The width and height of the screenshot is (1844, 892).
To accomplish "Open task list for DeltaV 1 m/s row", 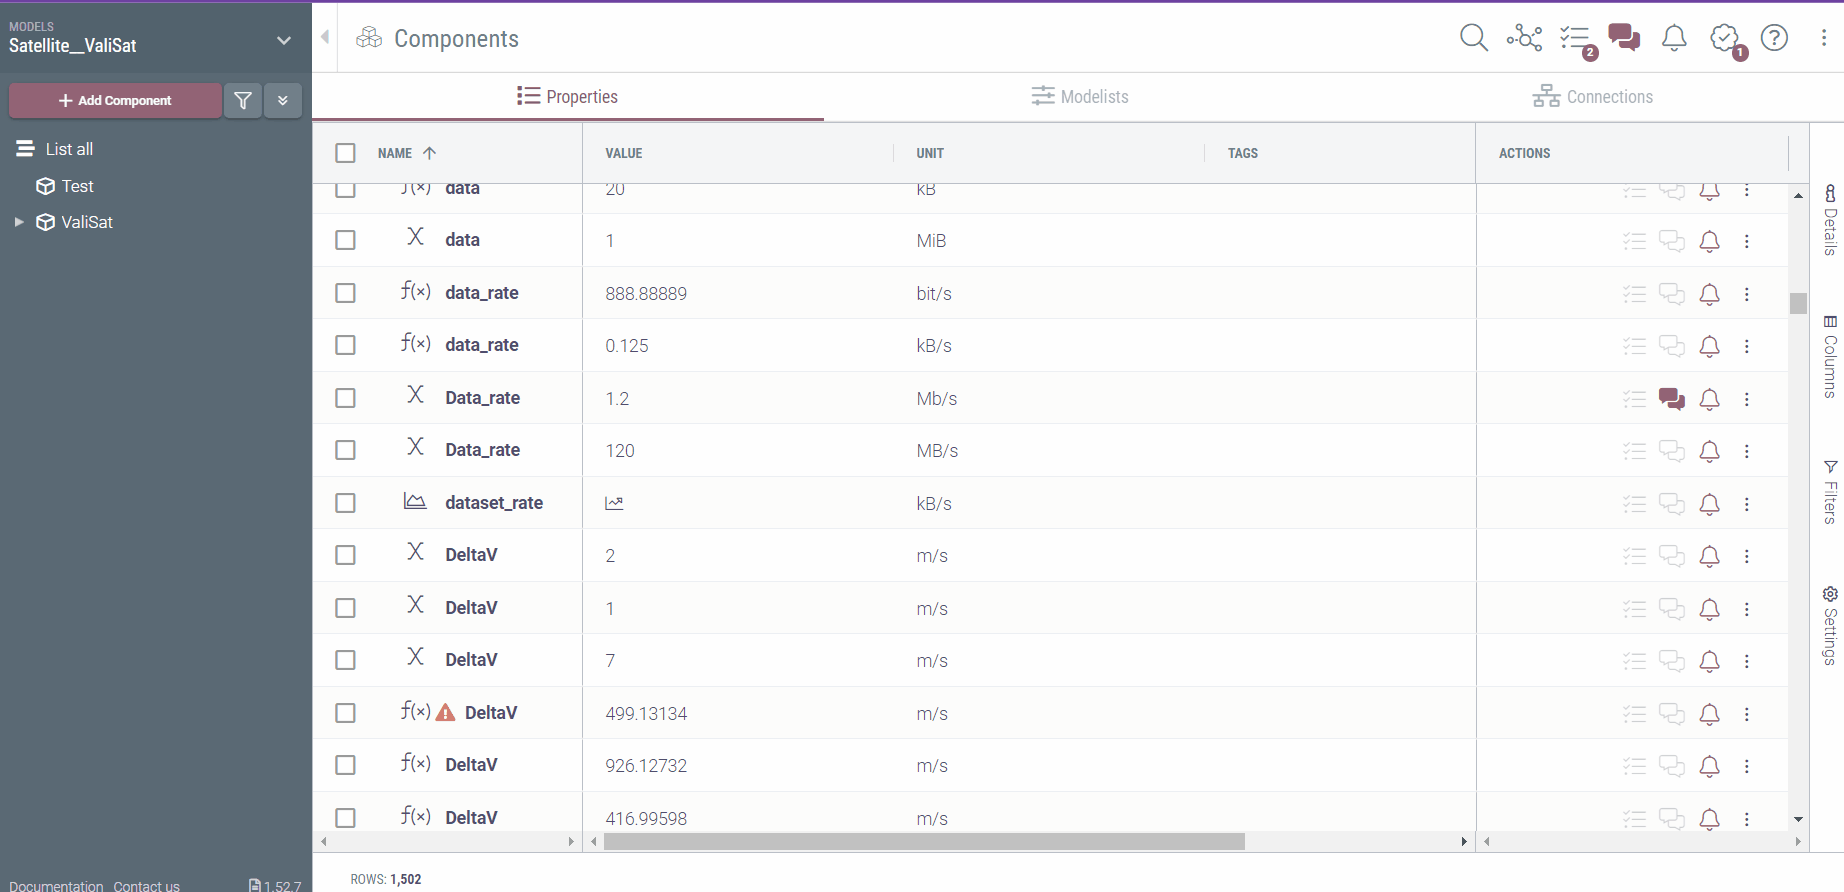I will point(1634,609).
